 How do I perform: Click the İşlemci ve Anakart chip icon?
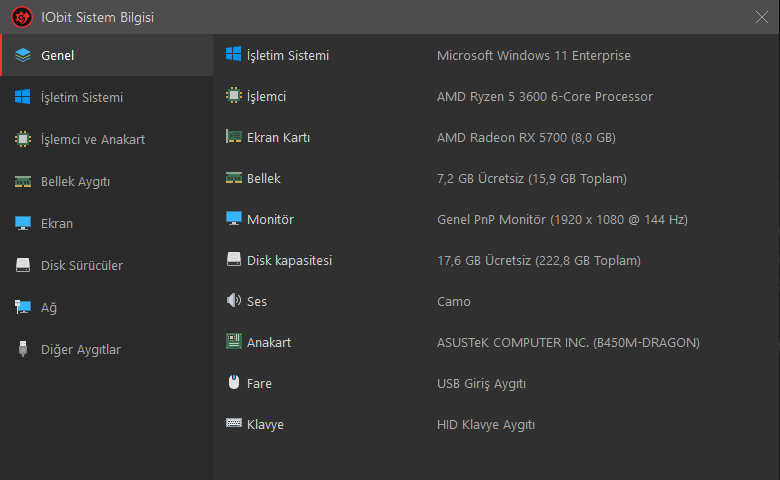(23, 139)
